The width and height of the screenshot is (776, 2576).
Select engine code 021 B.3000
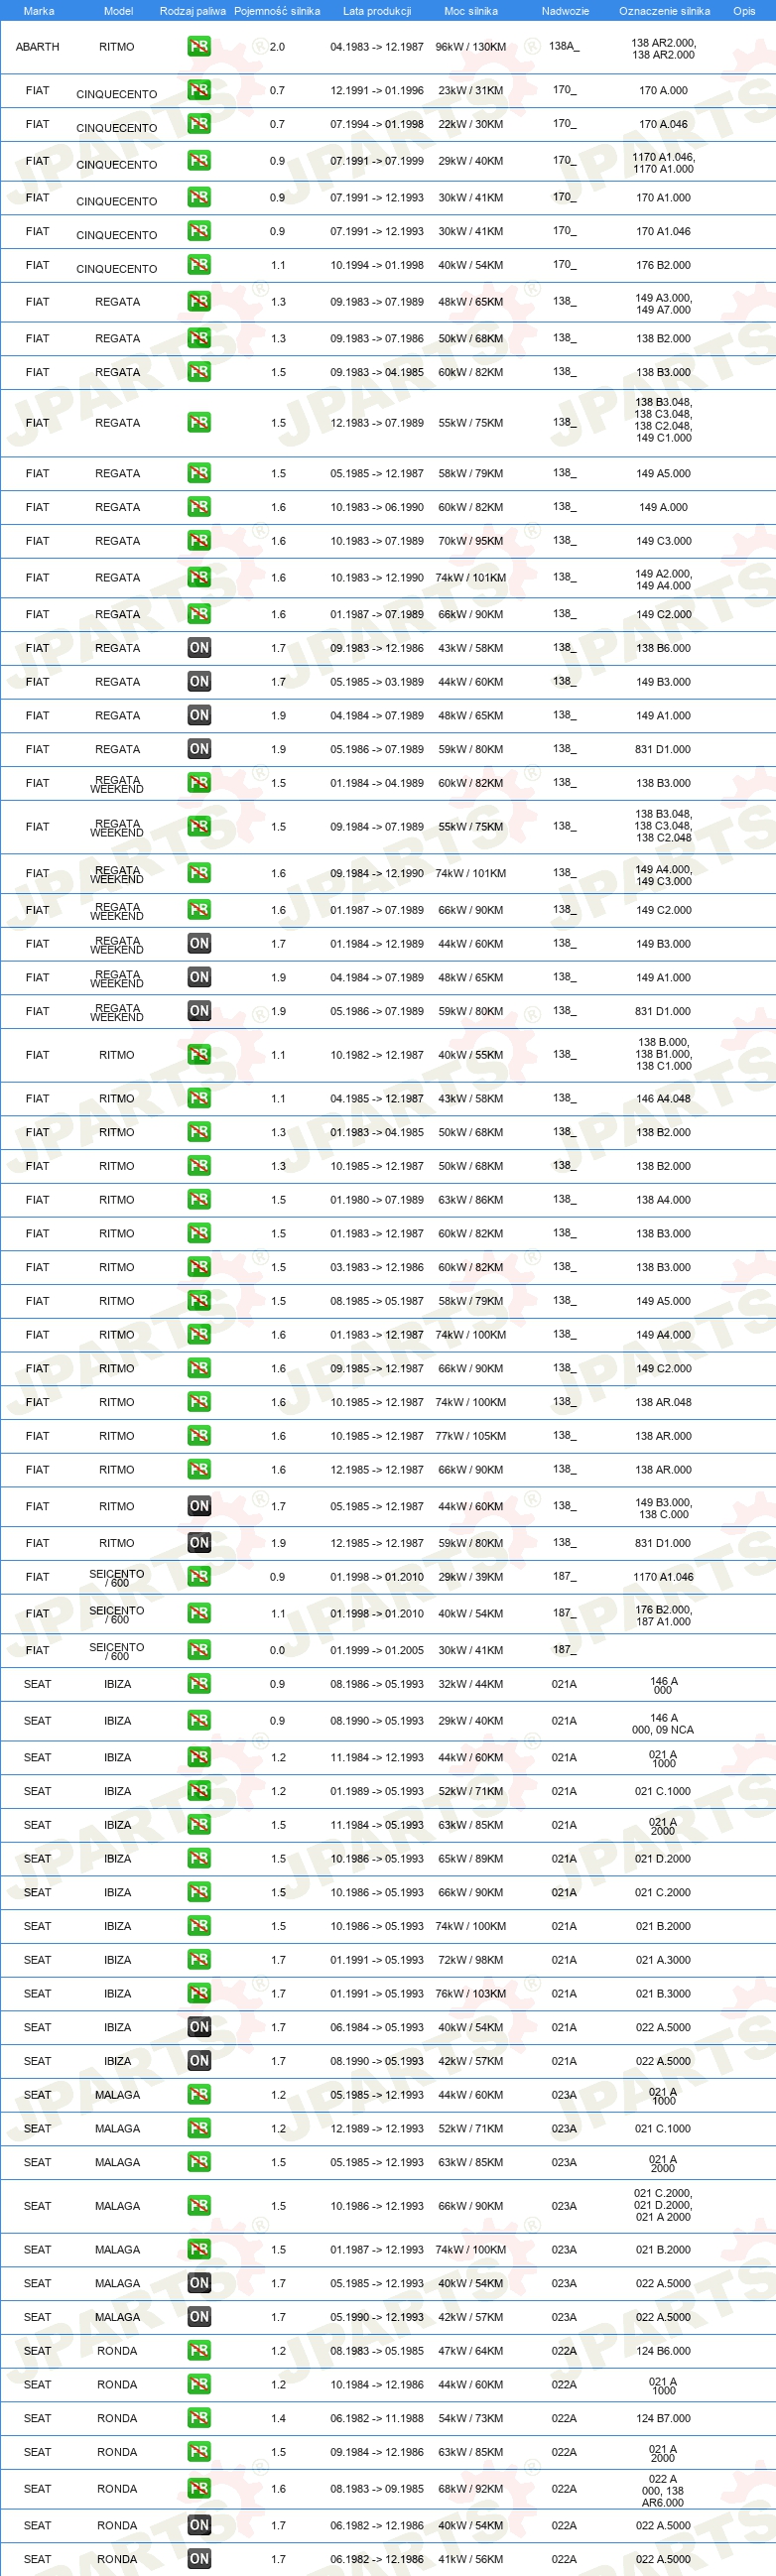(x=663, y=1994)
